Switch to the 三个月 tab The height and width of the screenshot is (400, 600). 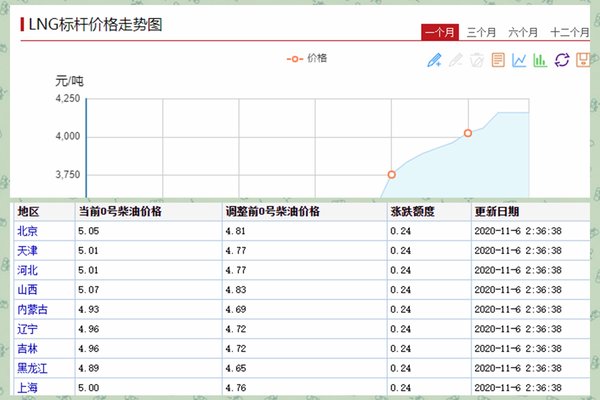(482, 33)
